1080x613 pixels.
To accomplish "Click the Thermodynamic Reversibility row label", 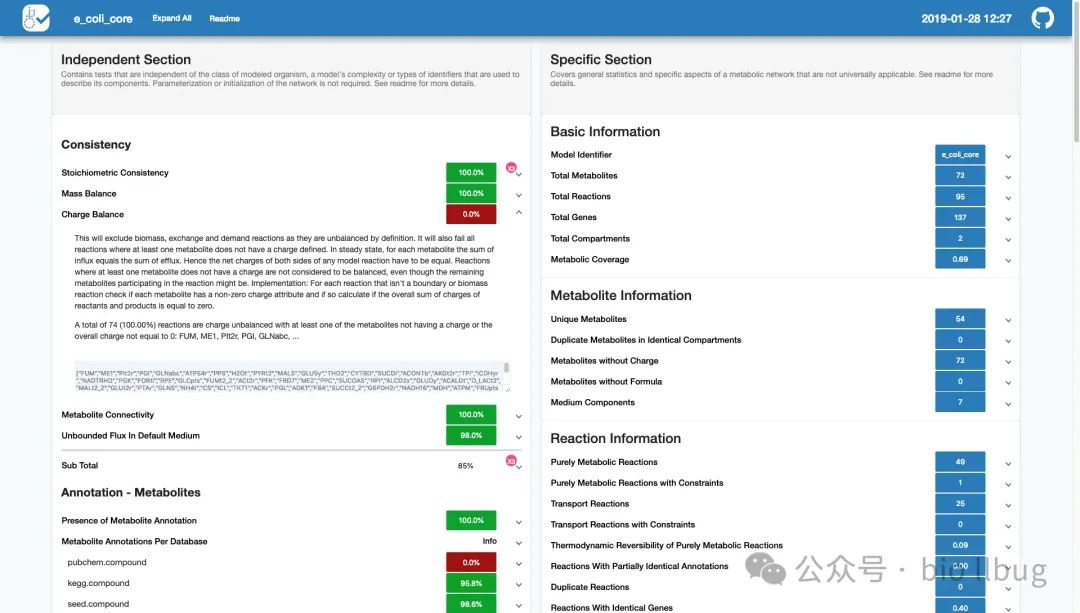I will click(666, 546).
